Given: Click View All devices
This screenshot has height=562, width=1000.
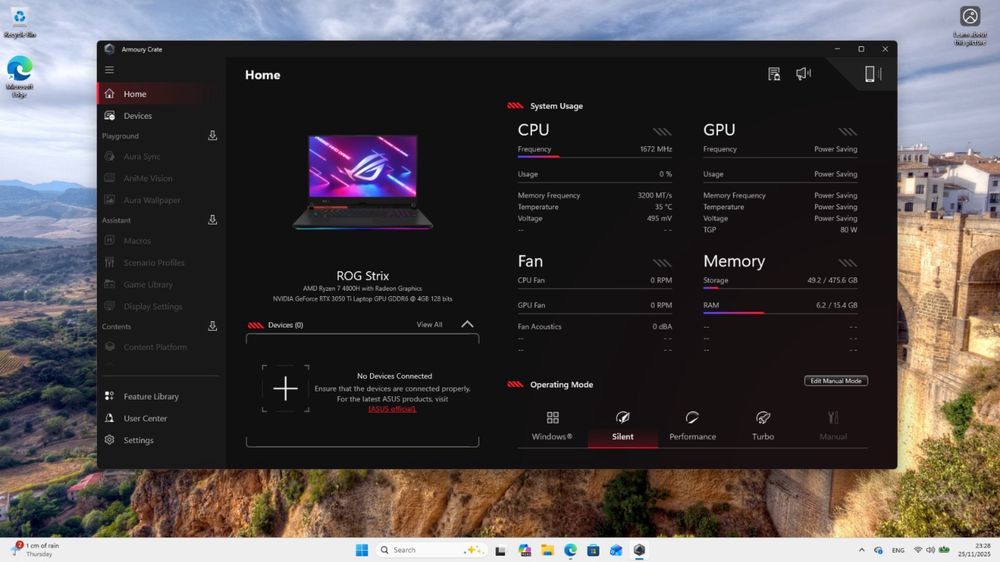Looking at the screenshot, I should pyautogui.click(x=429, y=325).
